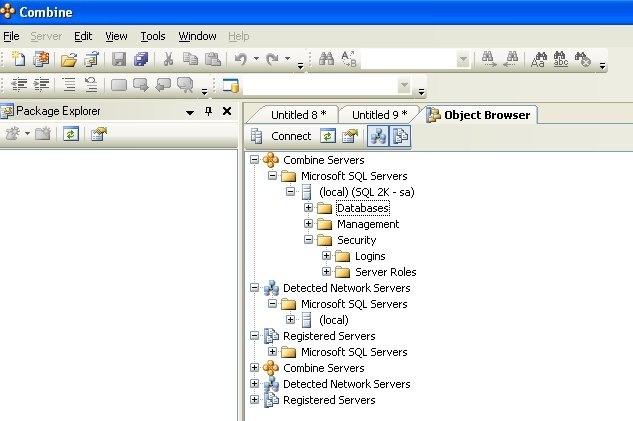Toggle the highlighted server view button in Object Browser
This screenshot has width=633, height=421.
coord(380,136)
